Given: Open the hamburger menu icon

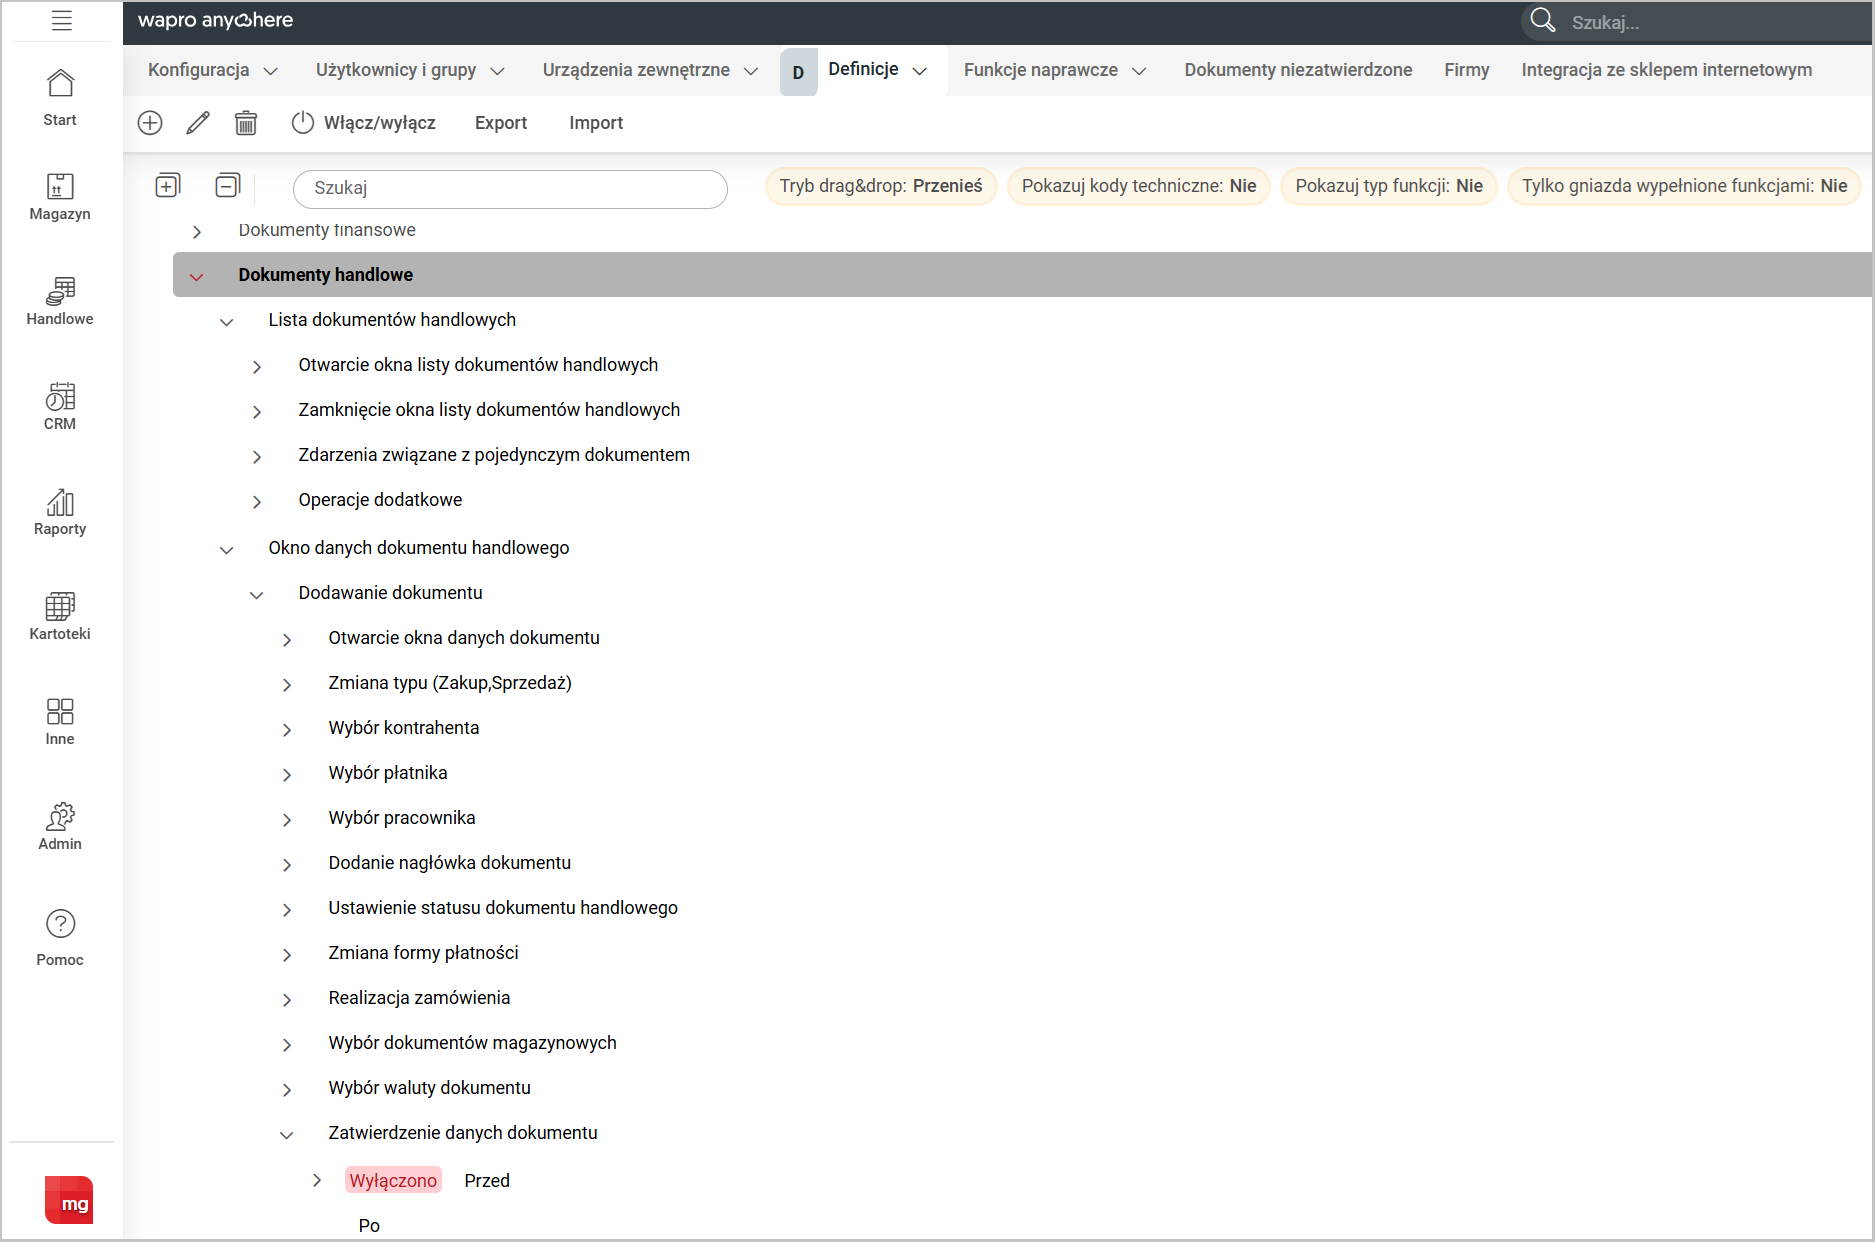Looking at the screenshot, I should [62, 21].
